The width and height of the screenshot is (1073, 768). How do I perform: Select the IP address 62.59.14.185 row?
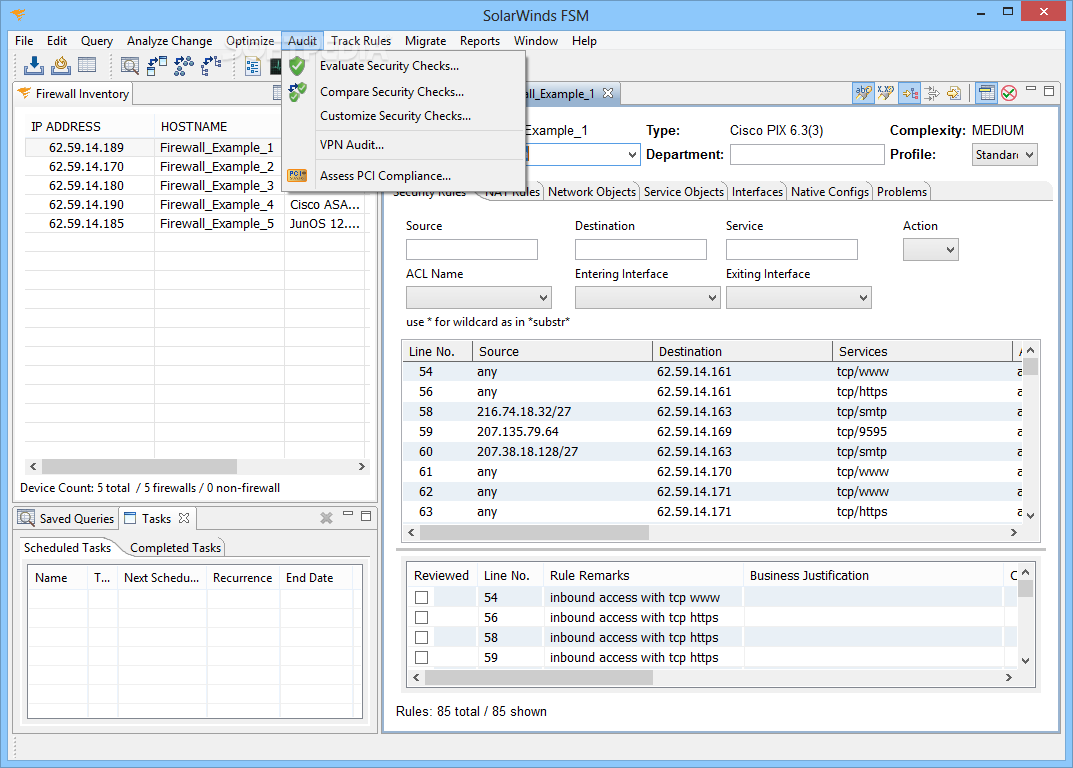pyautogui.click(x=197, y=224)
